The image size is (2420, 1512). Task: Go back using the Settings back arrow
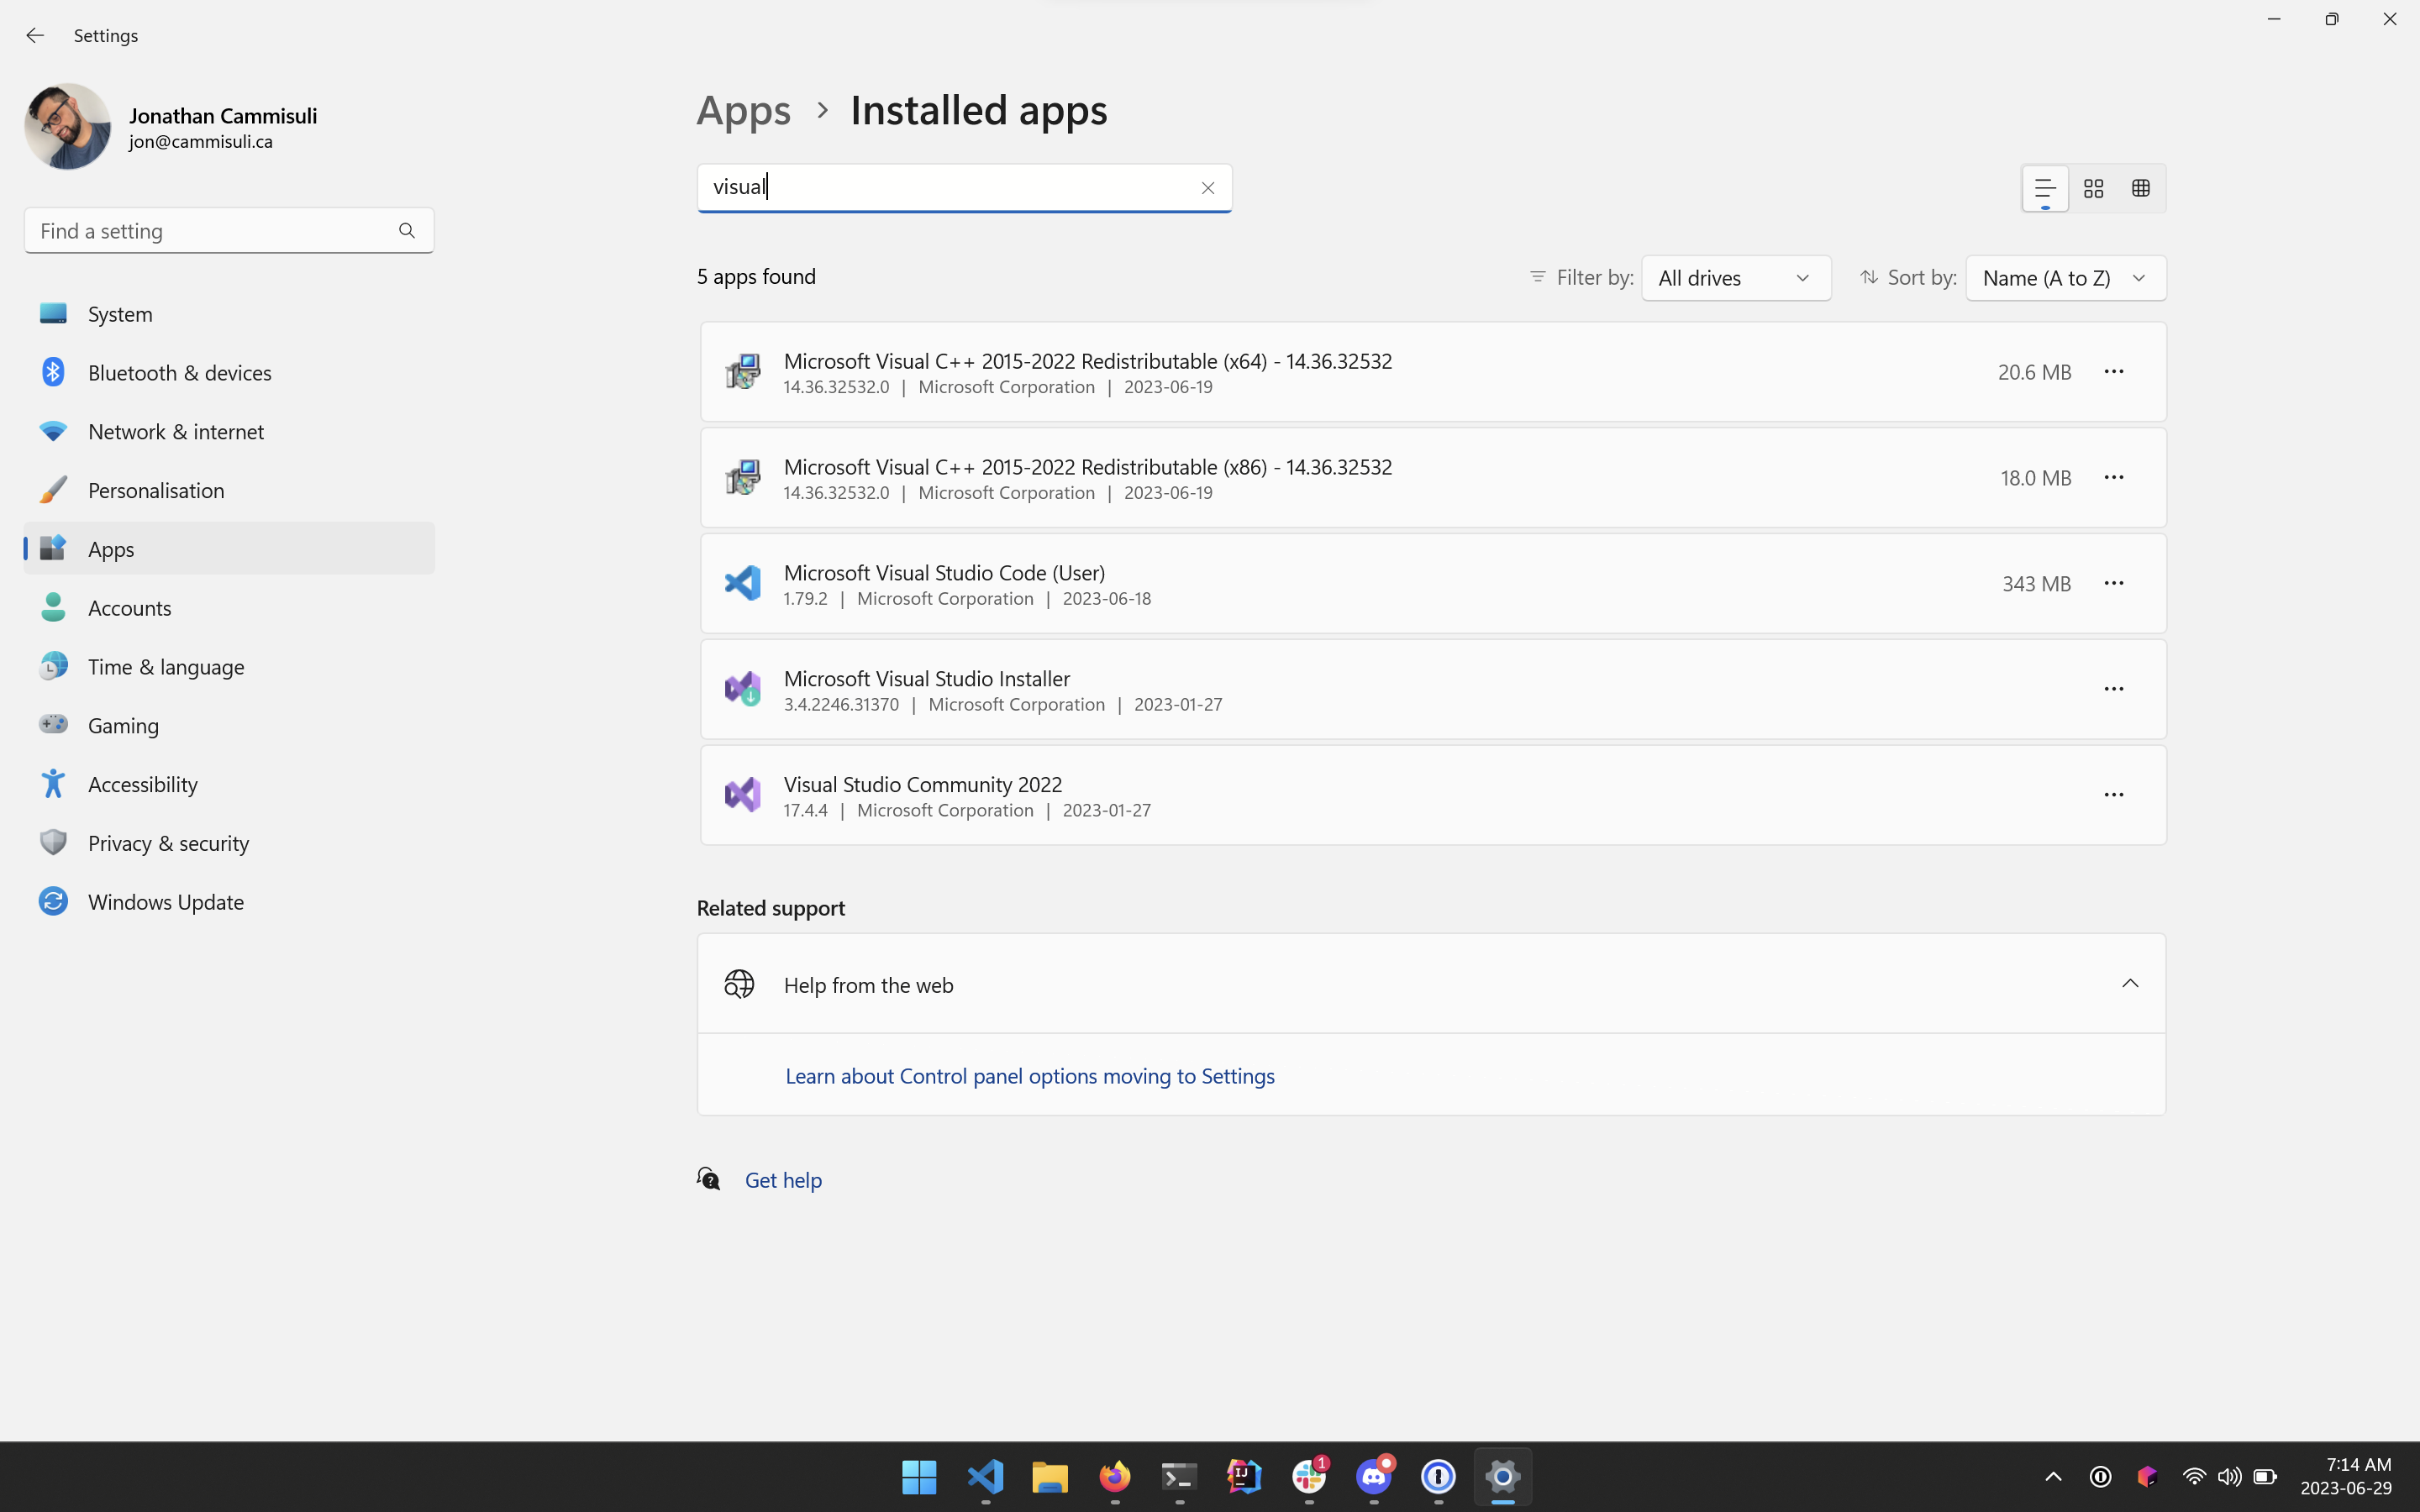coord(36,35)
